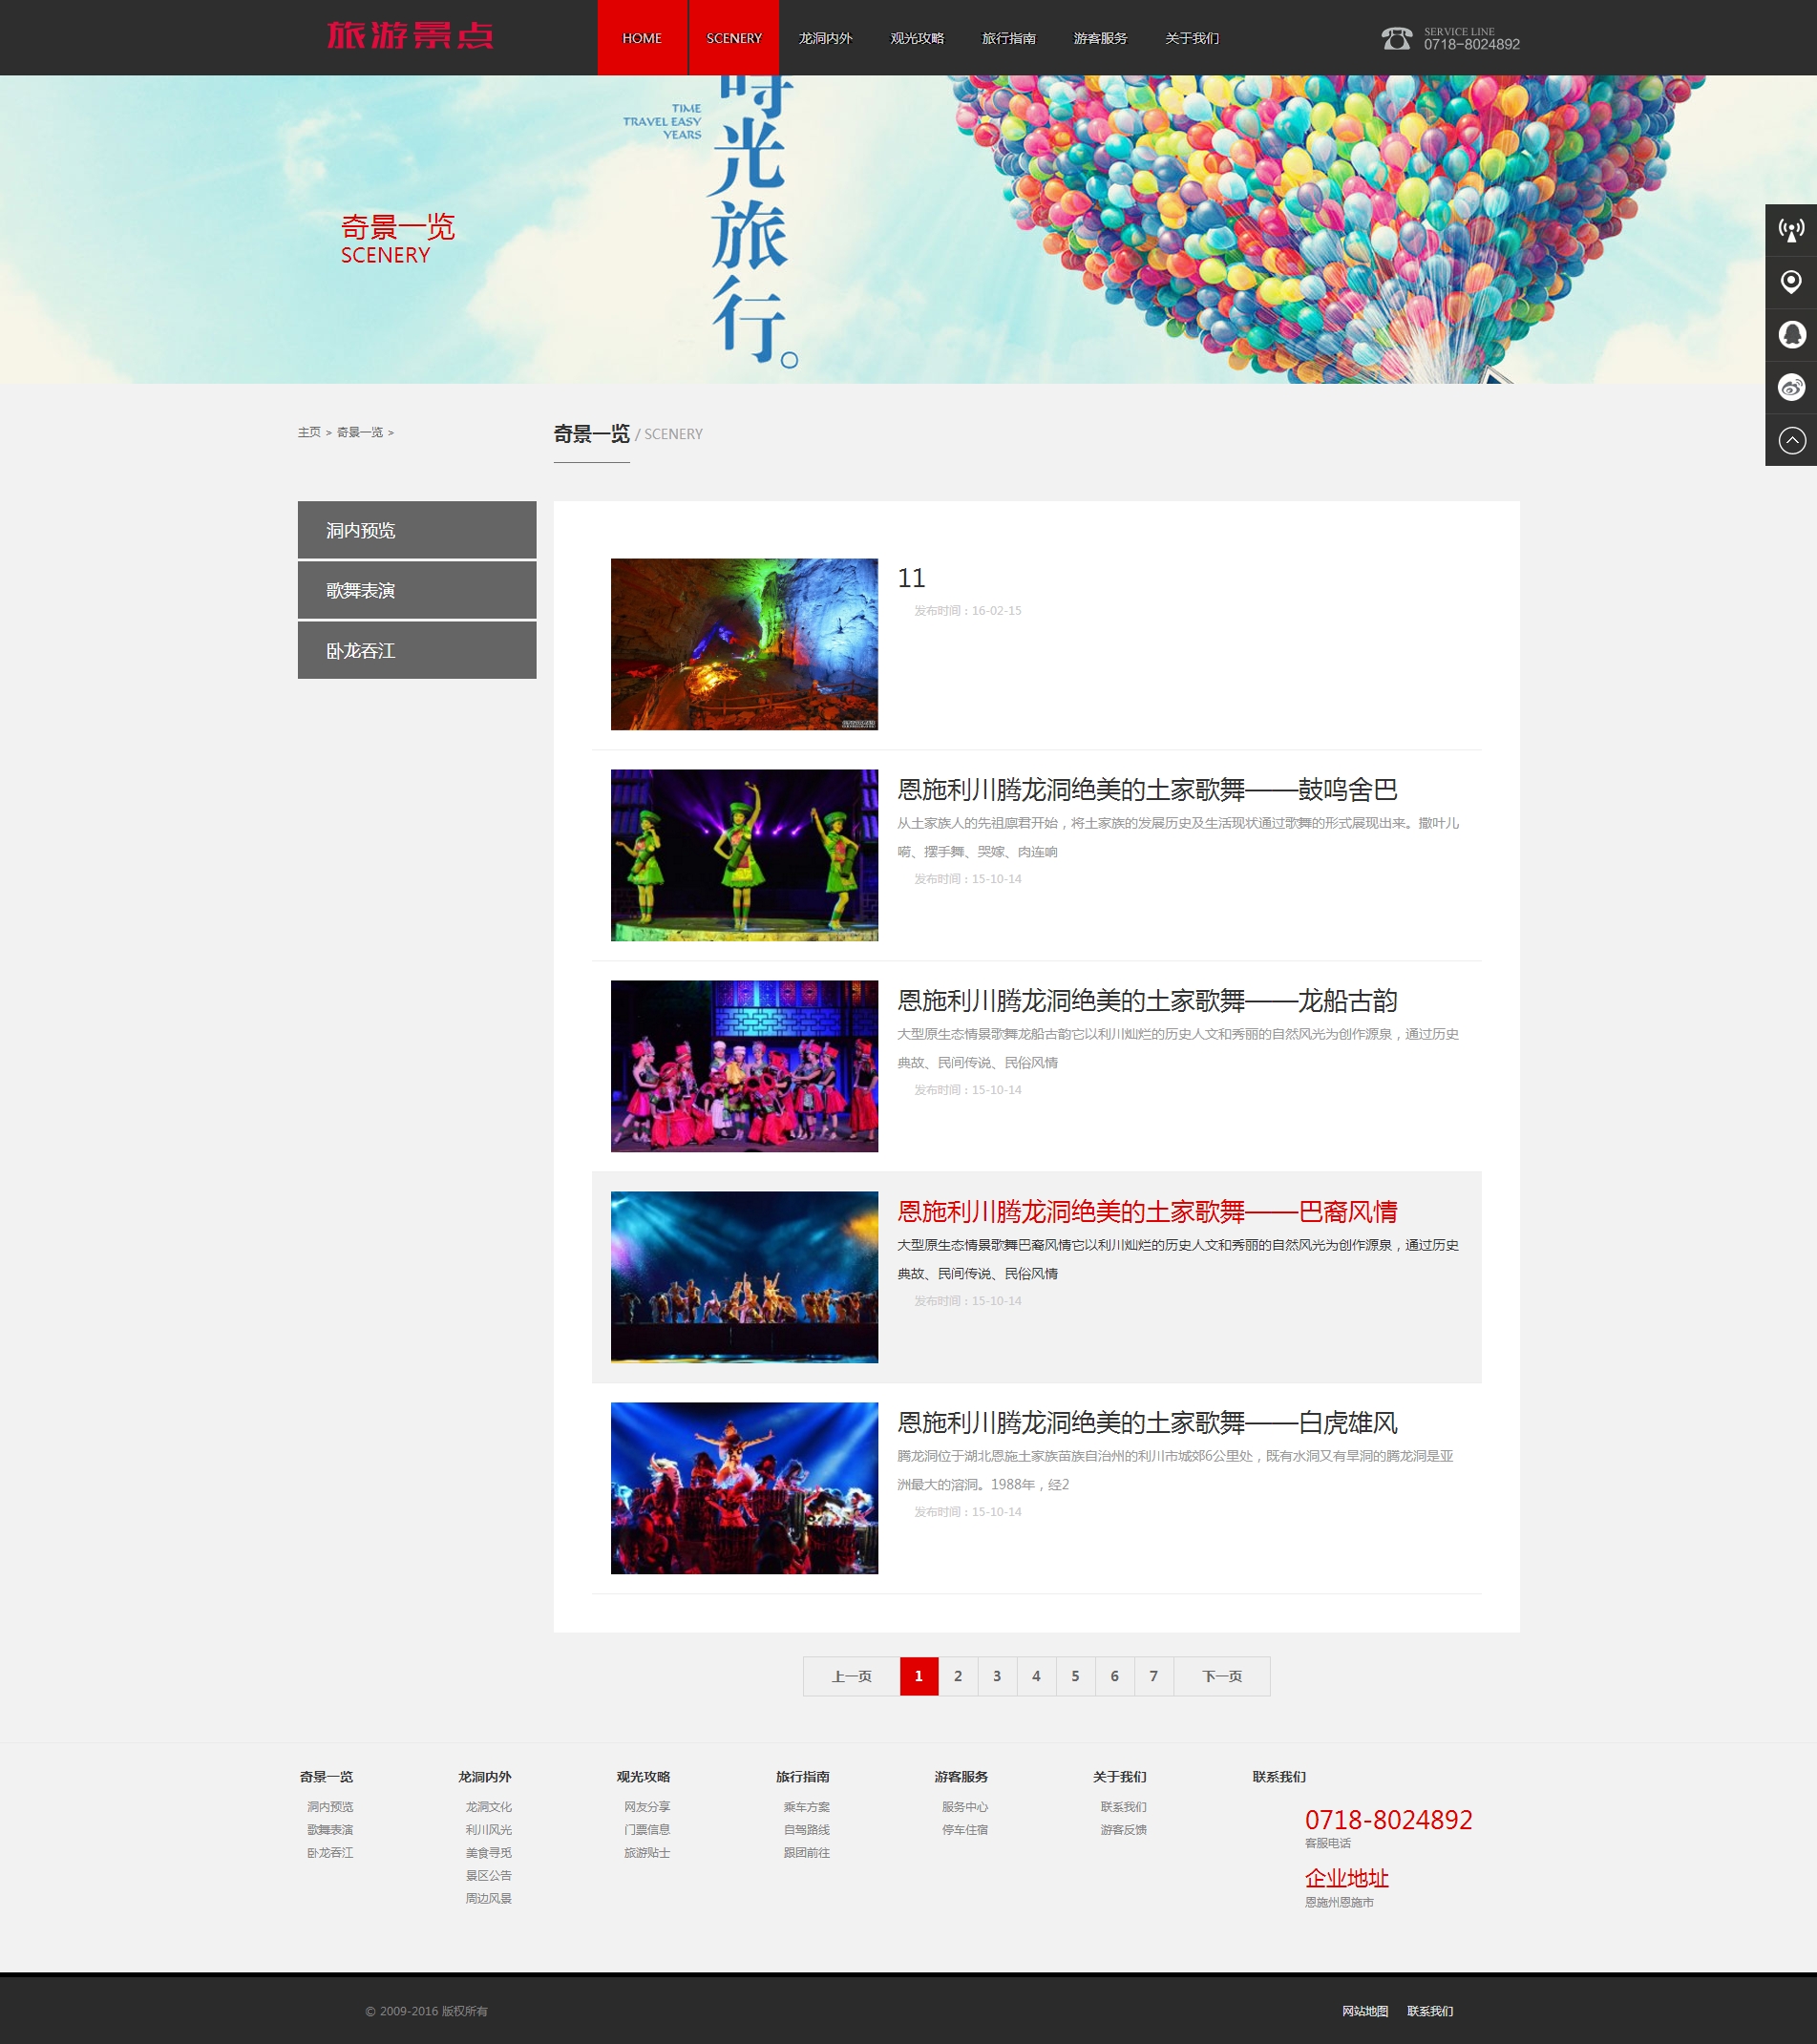Click the telephone icon beside service line
This screenshot has height=2044, width=1817.
tap(1396, 38)
